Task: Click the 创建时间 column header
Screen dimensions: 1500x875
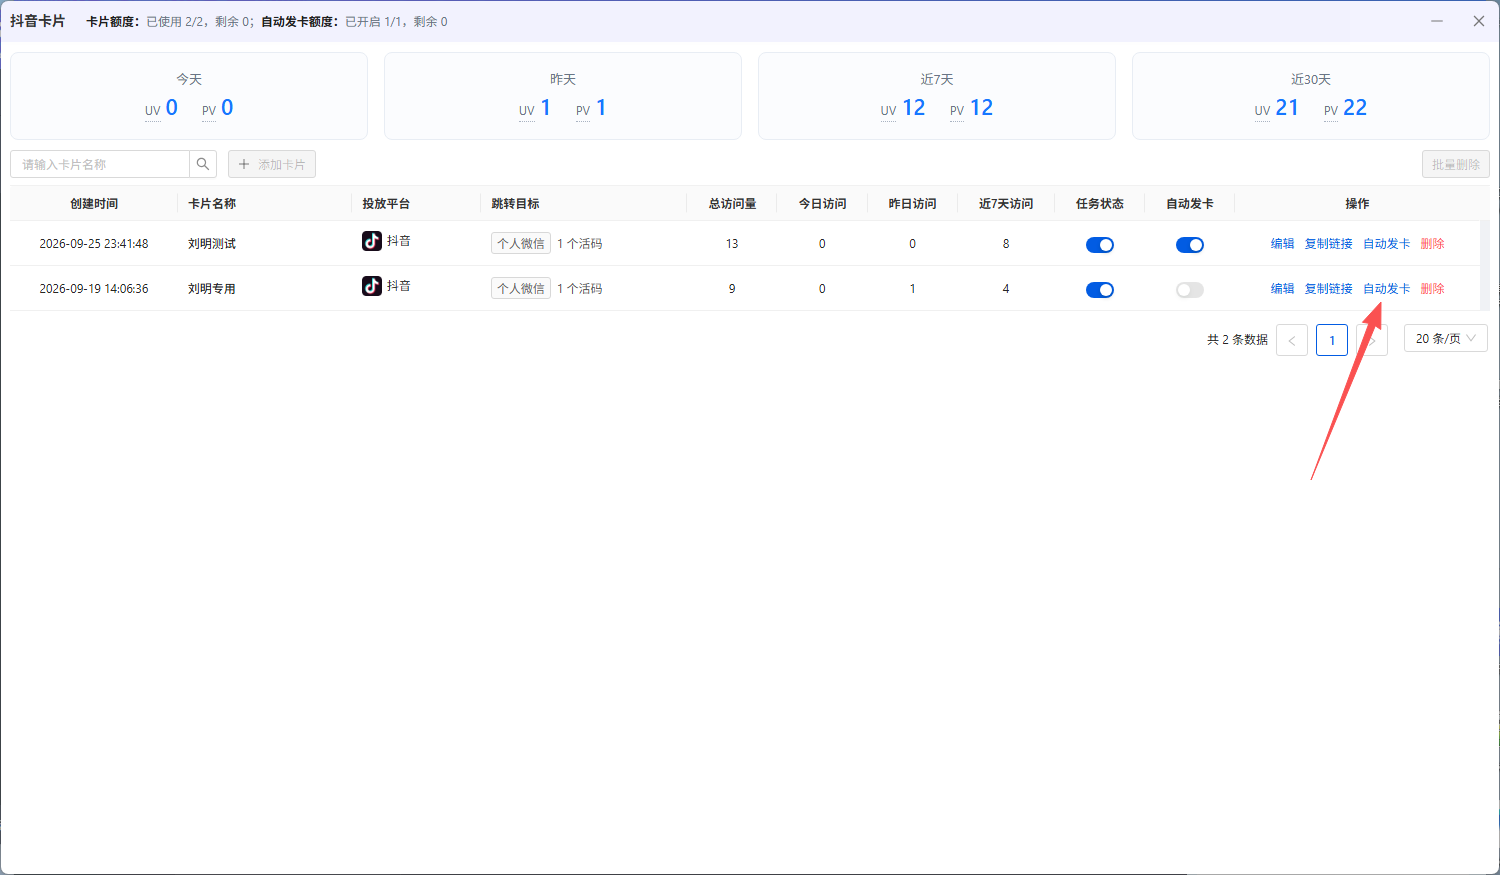Action: [x=94, y=203]
